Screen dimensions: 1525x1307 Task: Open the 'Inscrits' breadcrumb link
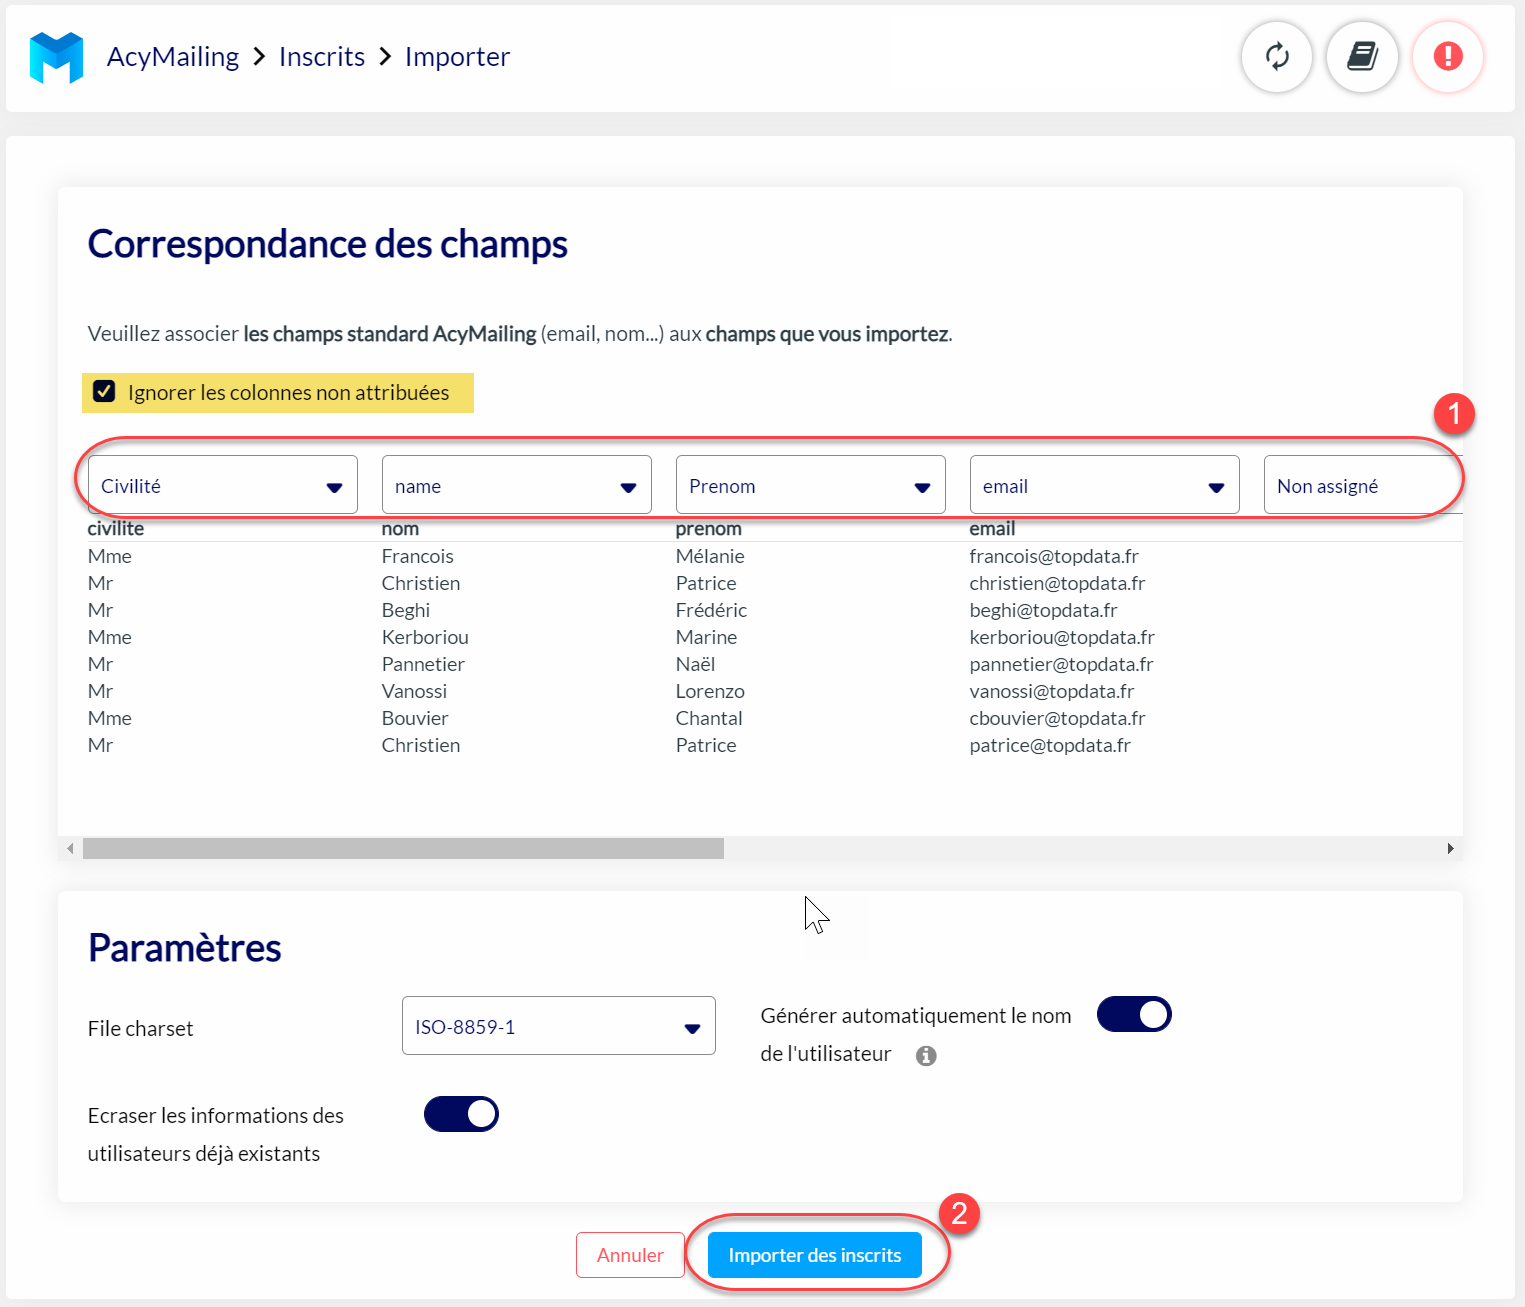coord(321,57)
